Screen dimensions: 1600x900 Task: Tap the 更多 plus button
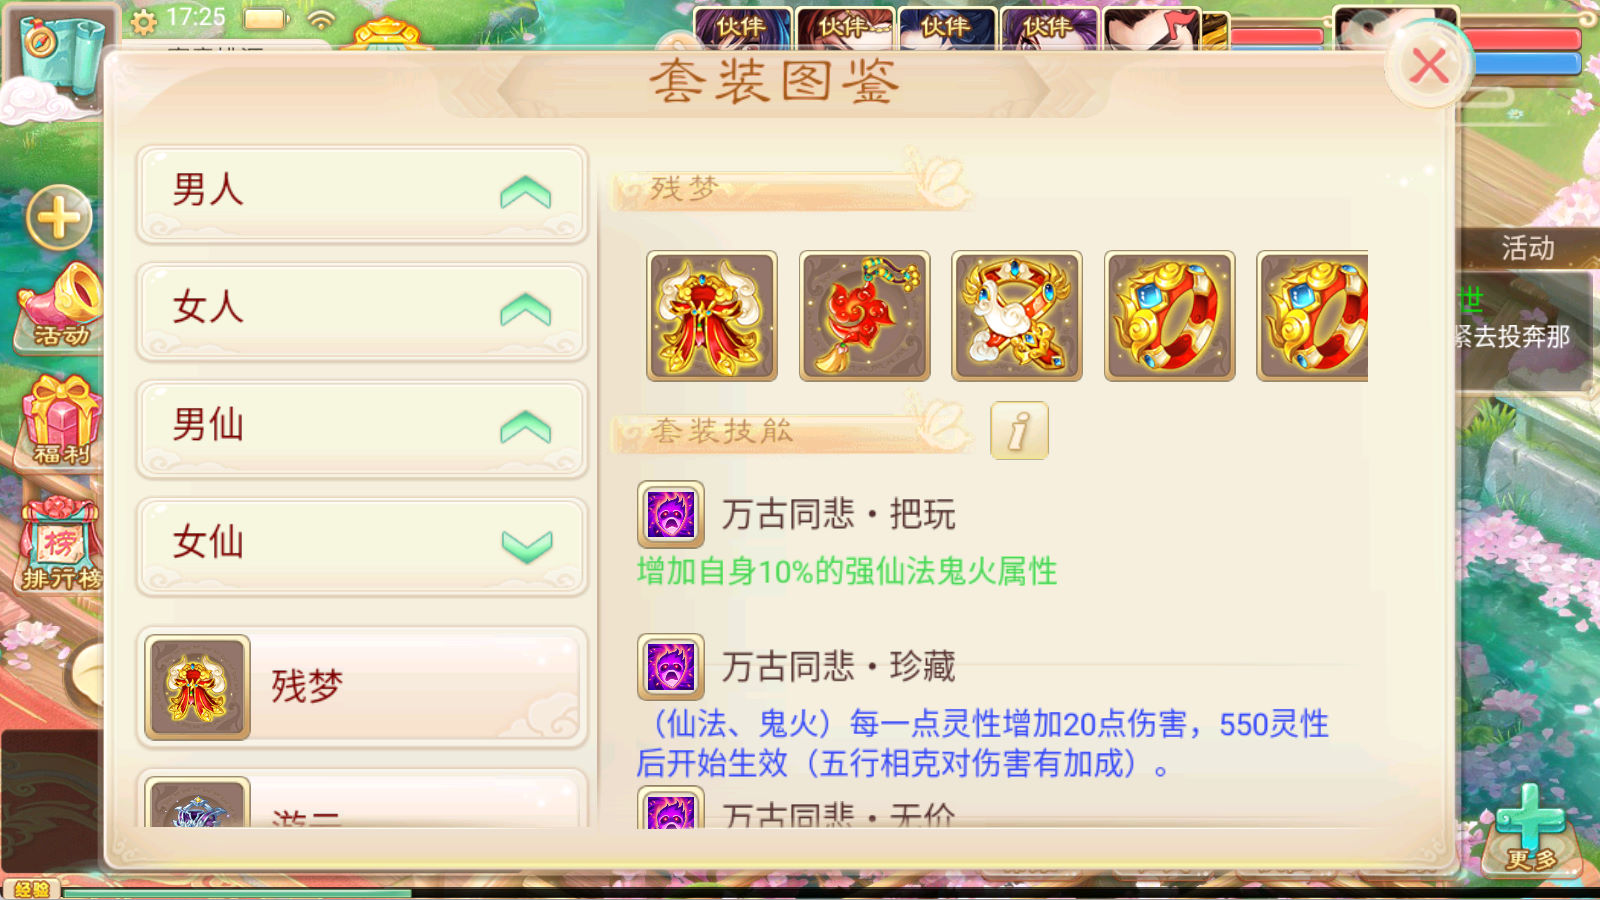coord(1530,828)
